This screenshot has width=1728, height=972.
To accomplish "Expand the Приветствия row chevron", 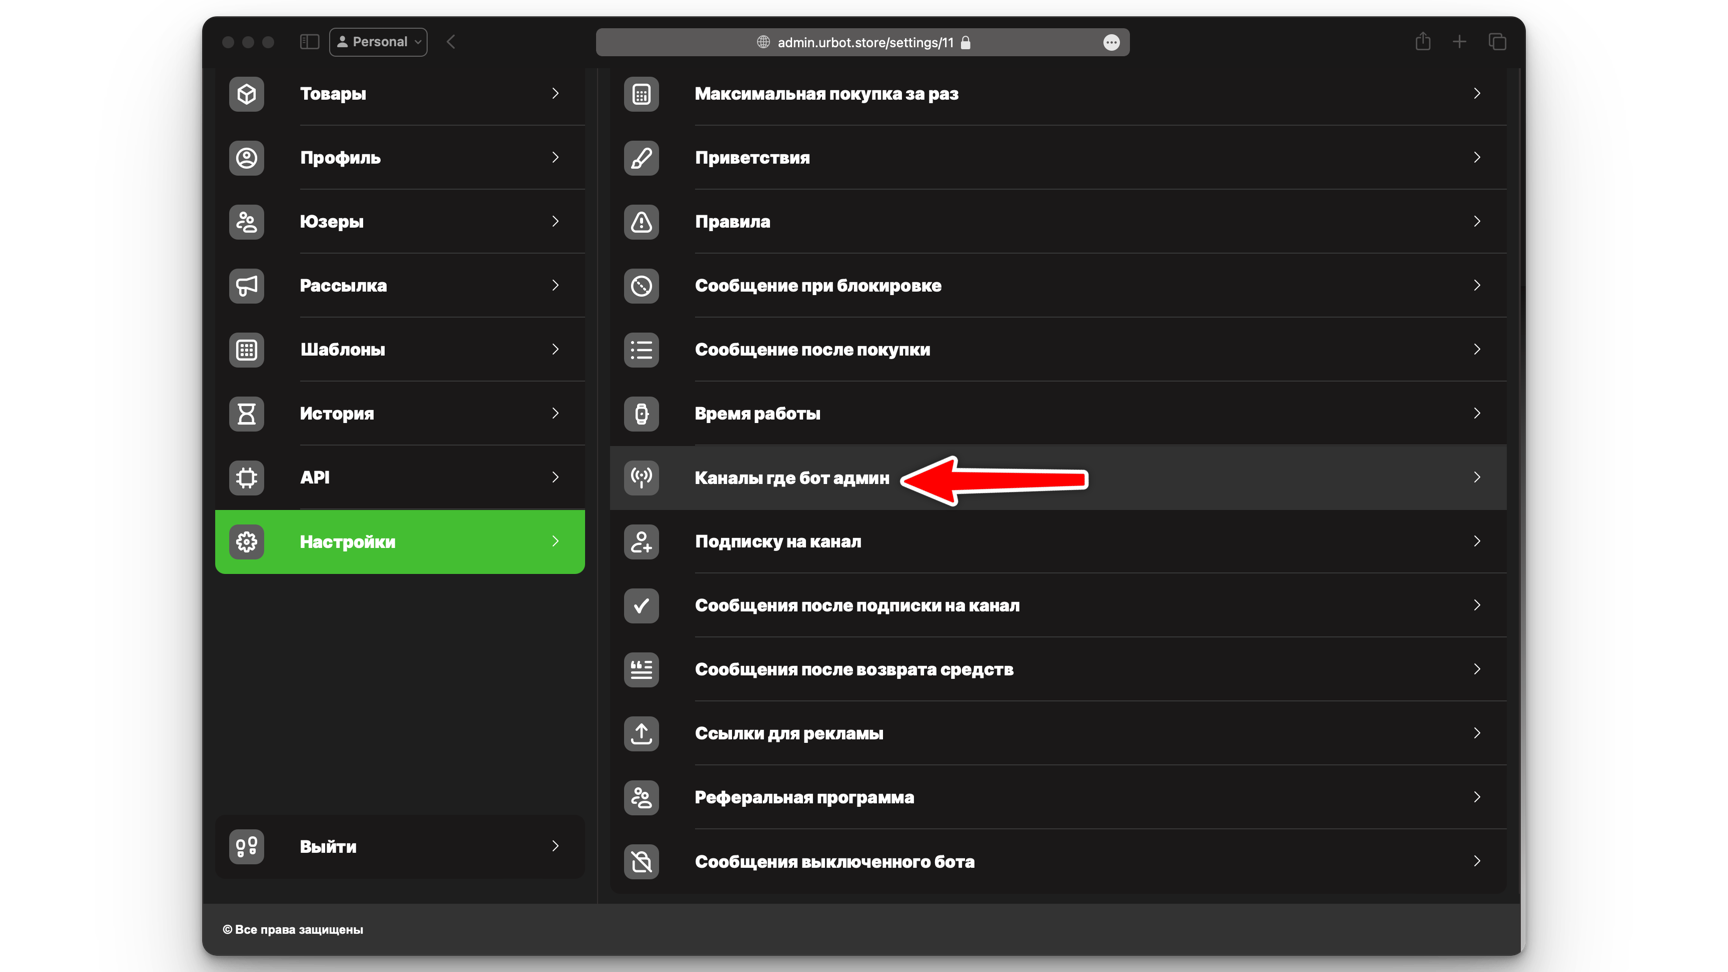I will (x=1476, y=158).
